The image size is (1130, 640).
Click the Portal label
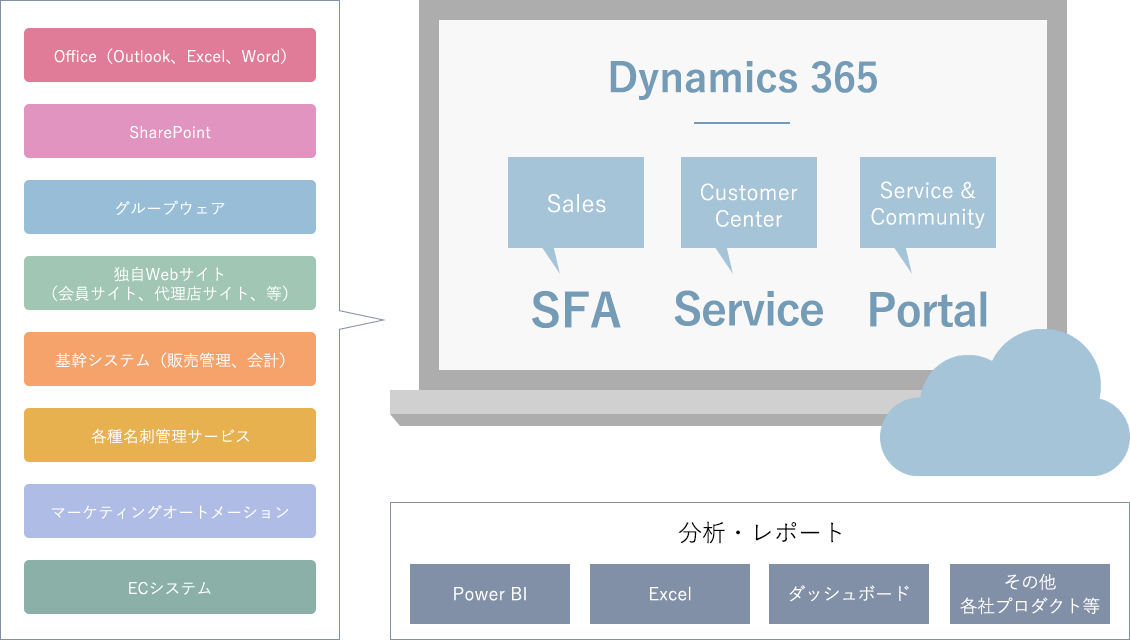click(x=928, y=310)
